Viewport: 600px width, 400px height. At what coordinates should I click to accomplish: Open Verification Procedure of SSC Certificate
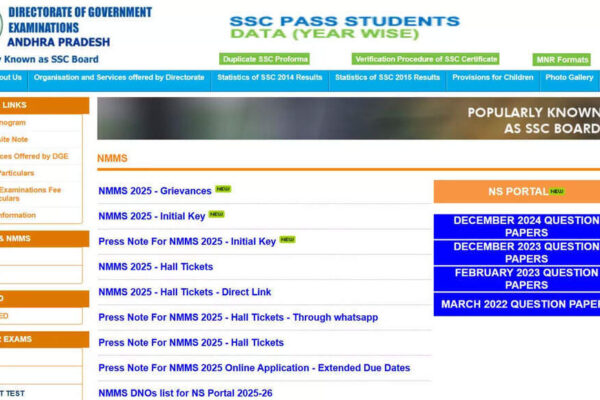(426, 59)
